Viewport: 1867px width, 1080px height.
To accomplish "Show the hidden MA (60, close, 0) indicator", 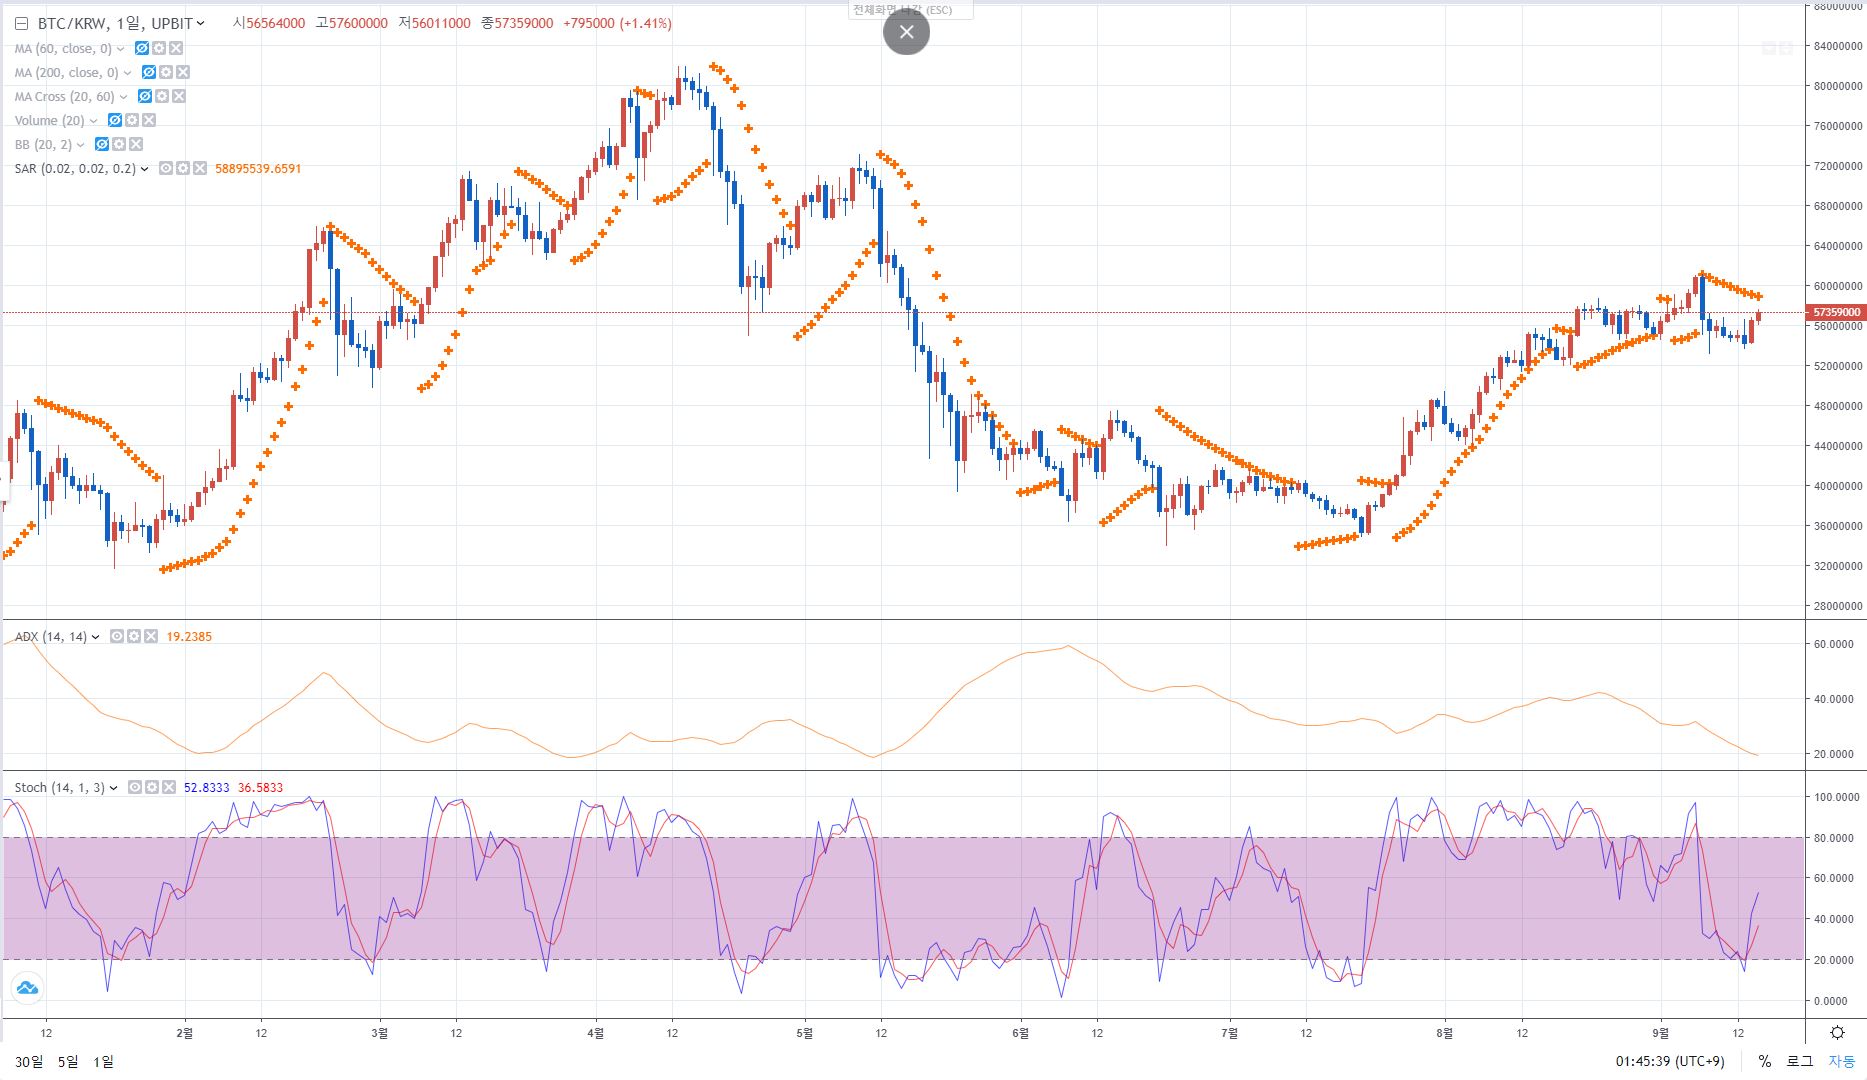I will point(142,48).
